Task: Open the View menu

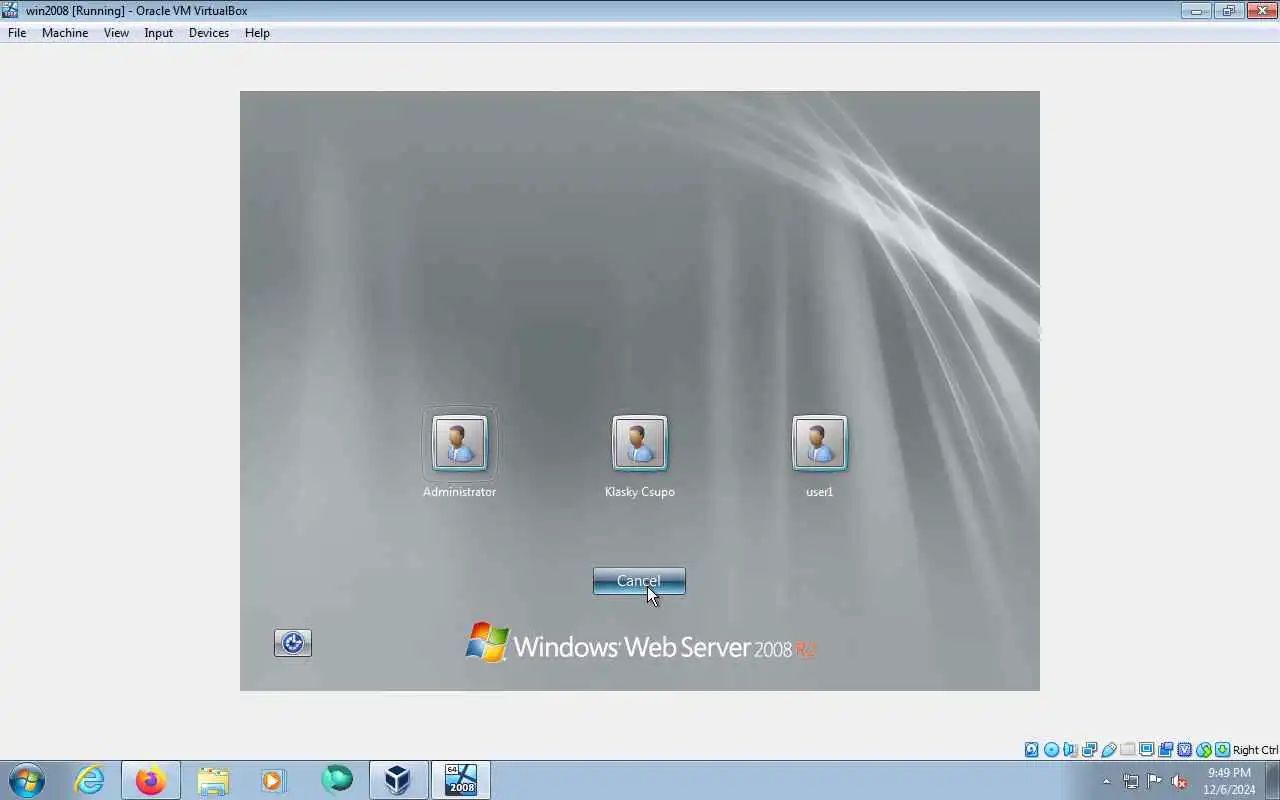Action: point(116,33)
